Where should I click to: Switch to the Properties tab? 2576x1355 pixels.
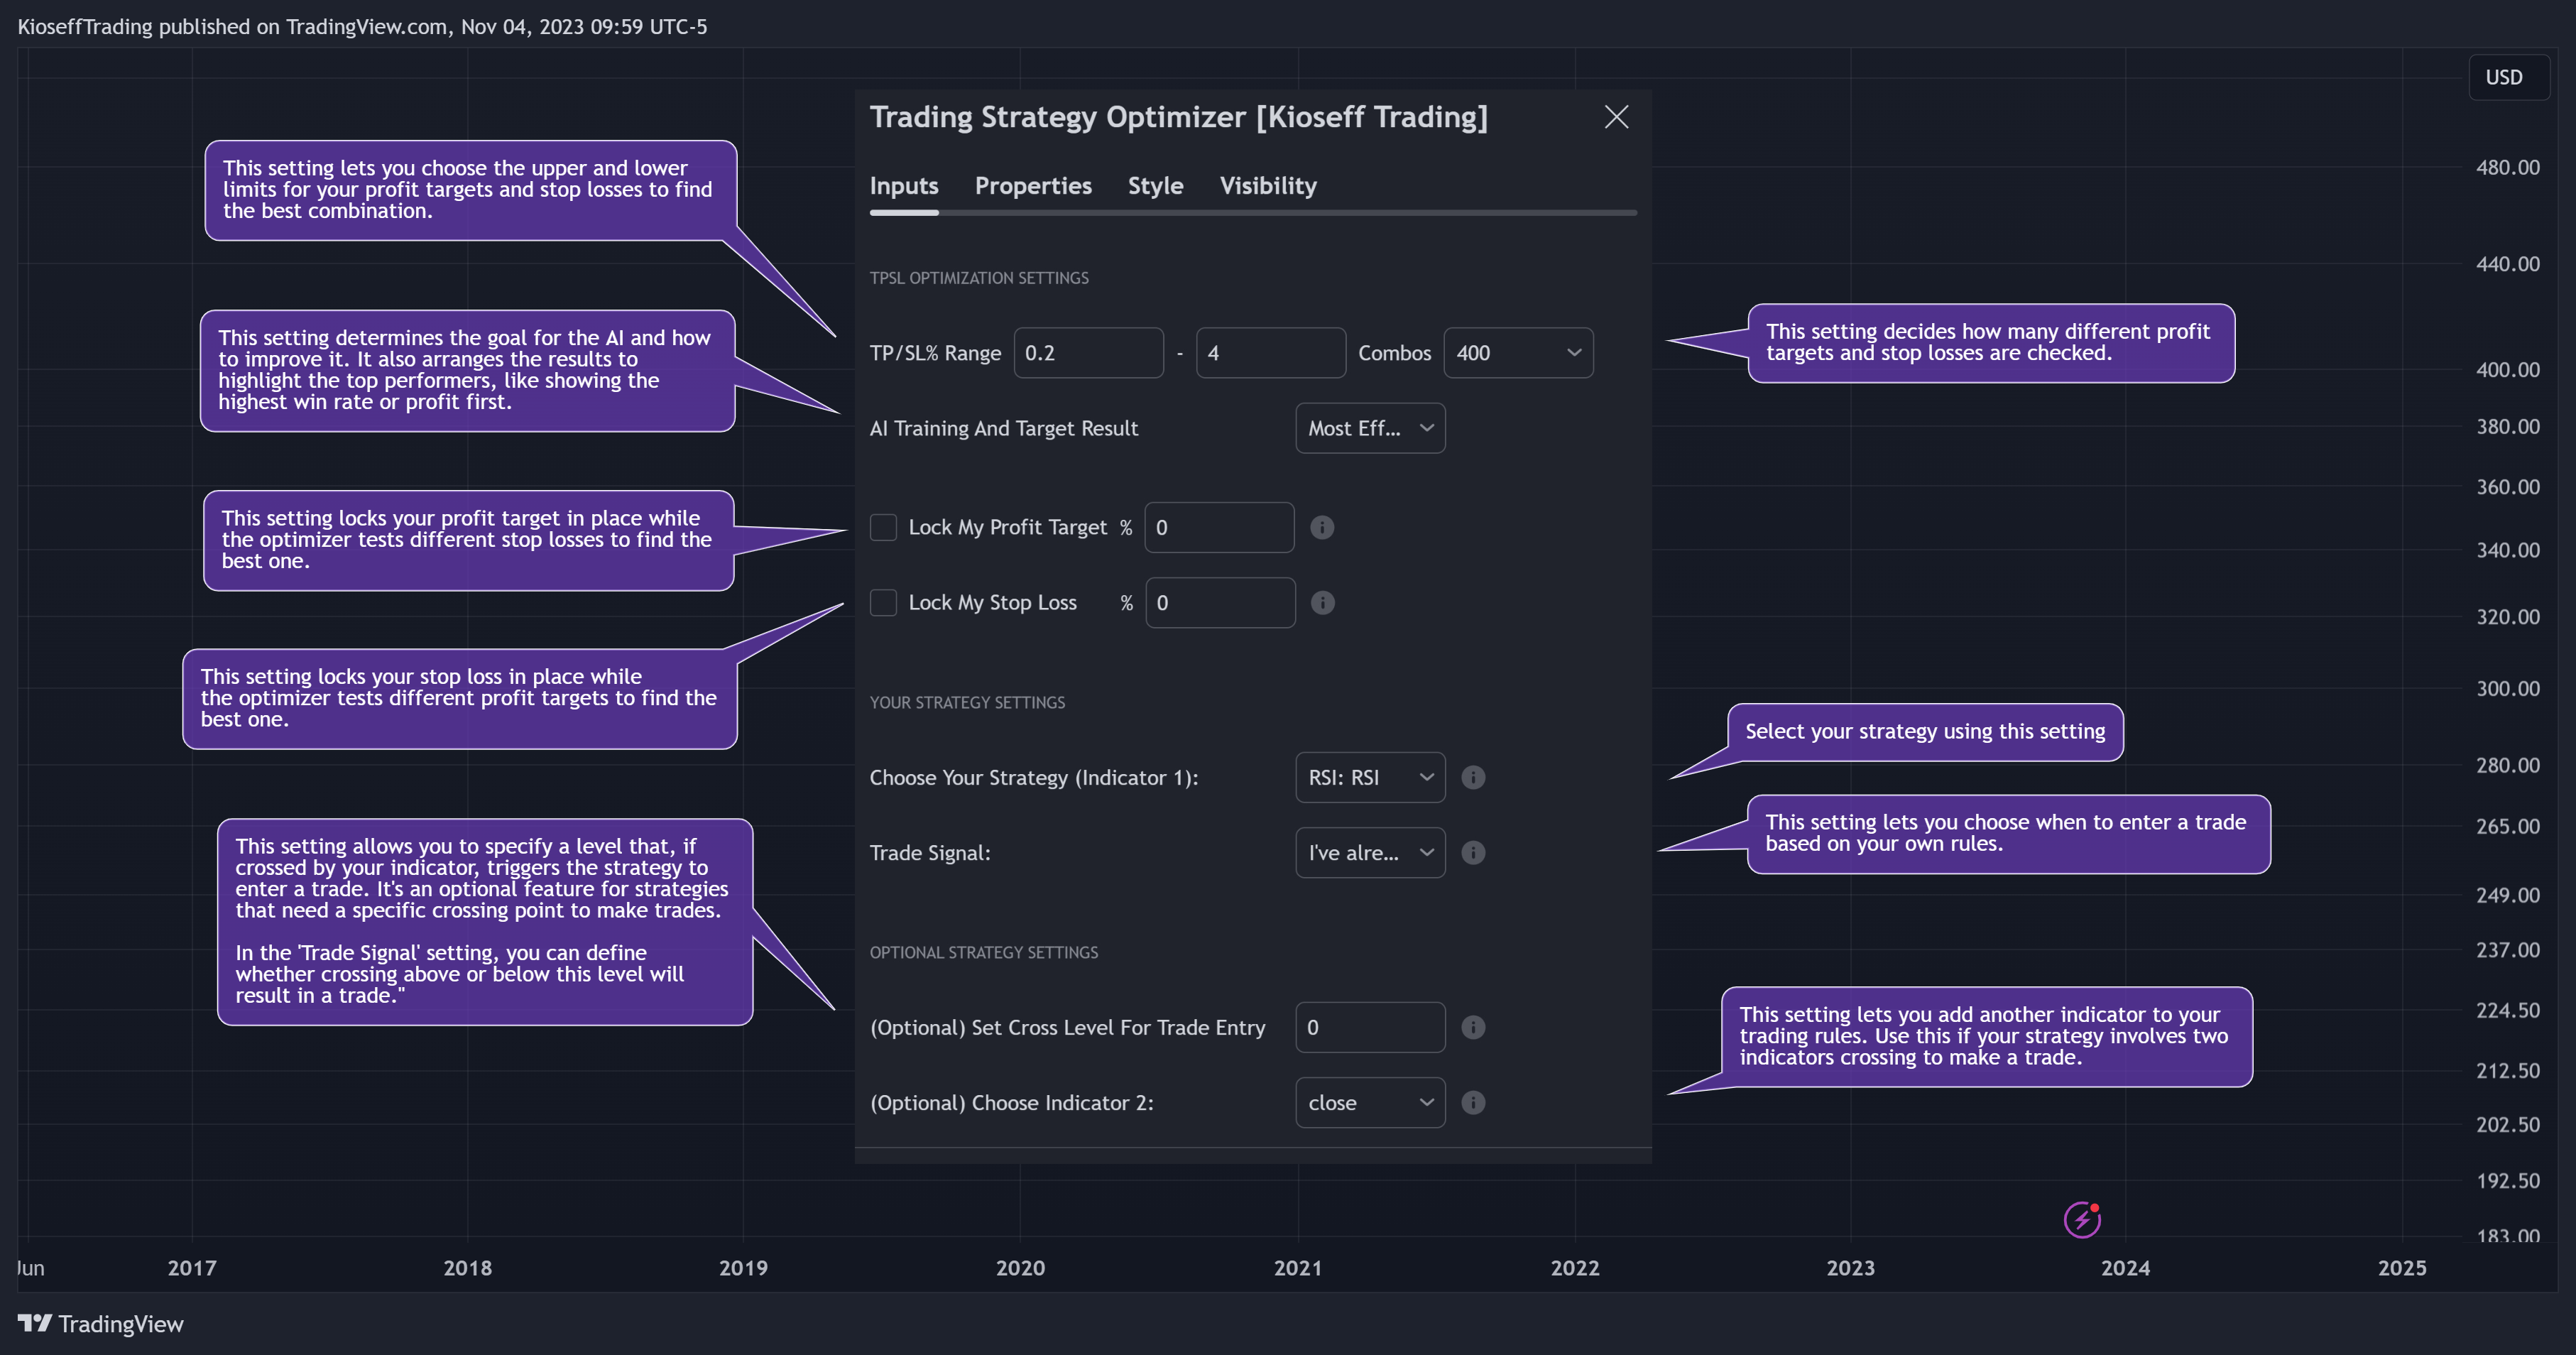point(1033,186)
